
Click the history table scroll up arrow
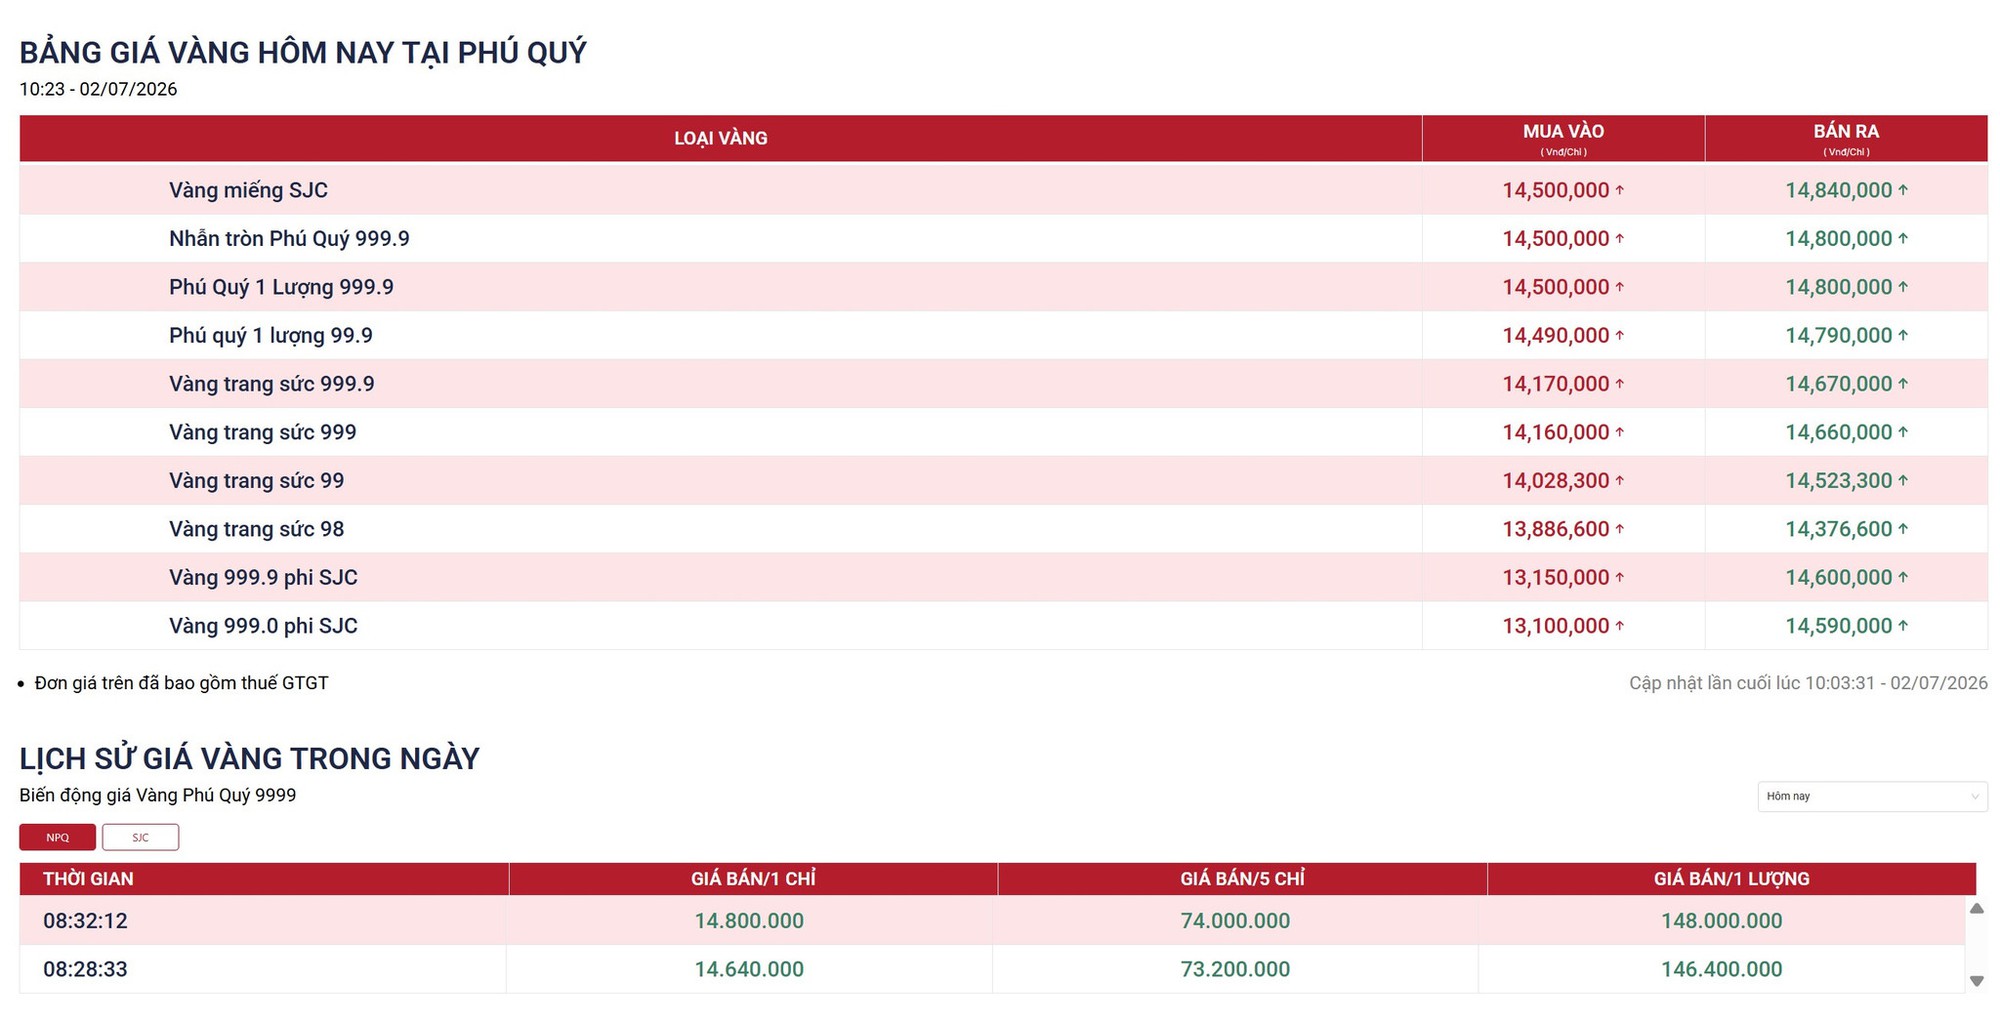pos(1976,908)
